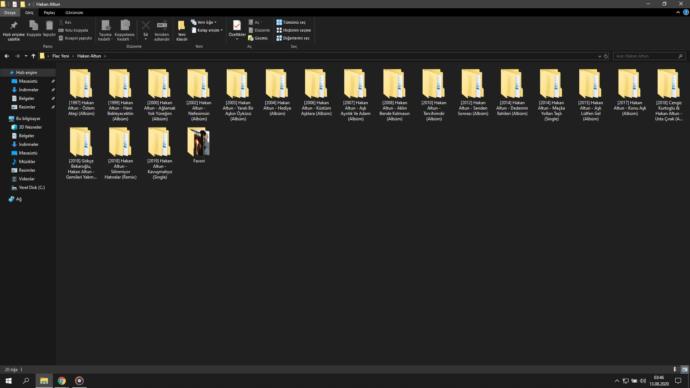This screenshot has height=388, width=690.
Task: Select Ağ in the navigation pane
Action: click(15, 199)
